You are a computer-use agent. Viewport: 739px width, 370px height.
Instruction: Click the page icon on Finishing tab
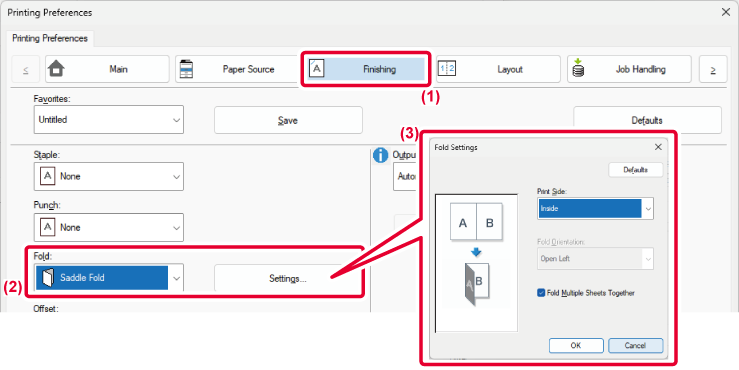point(316,69)
